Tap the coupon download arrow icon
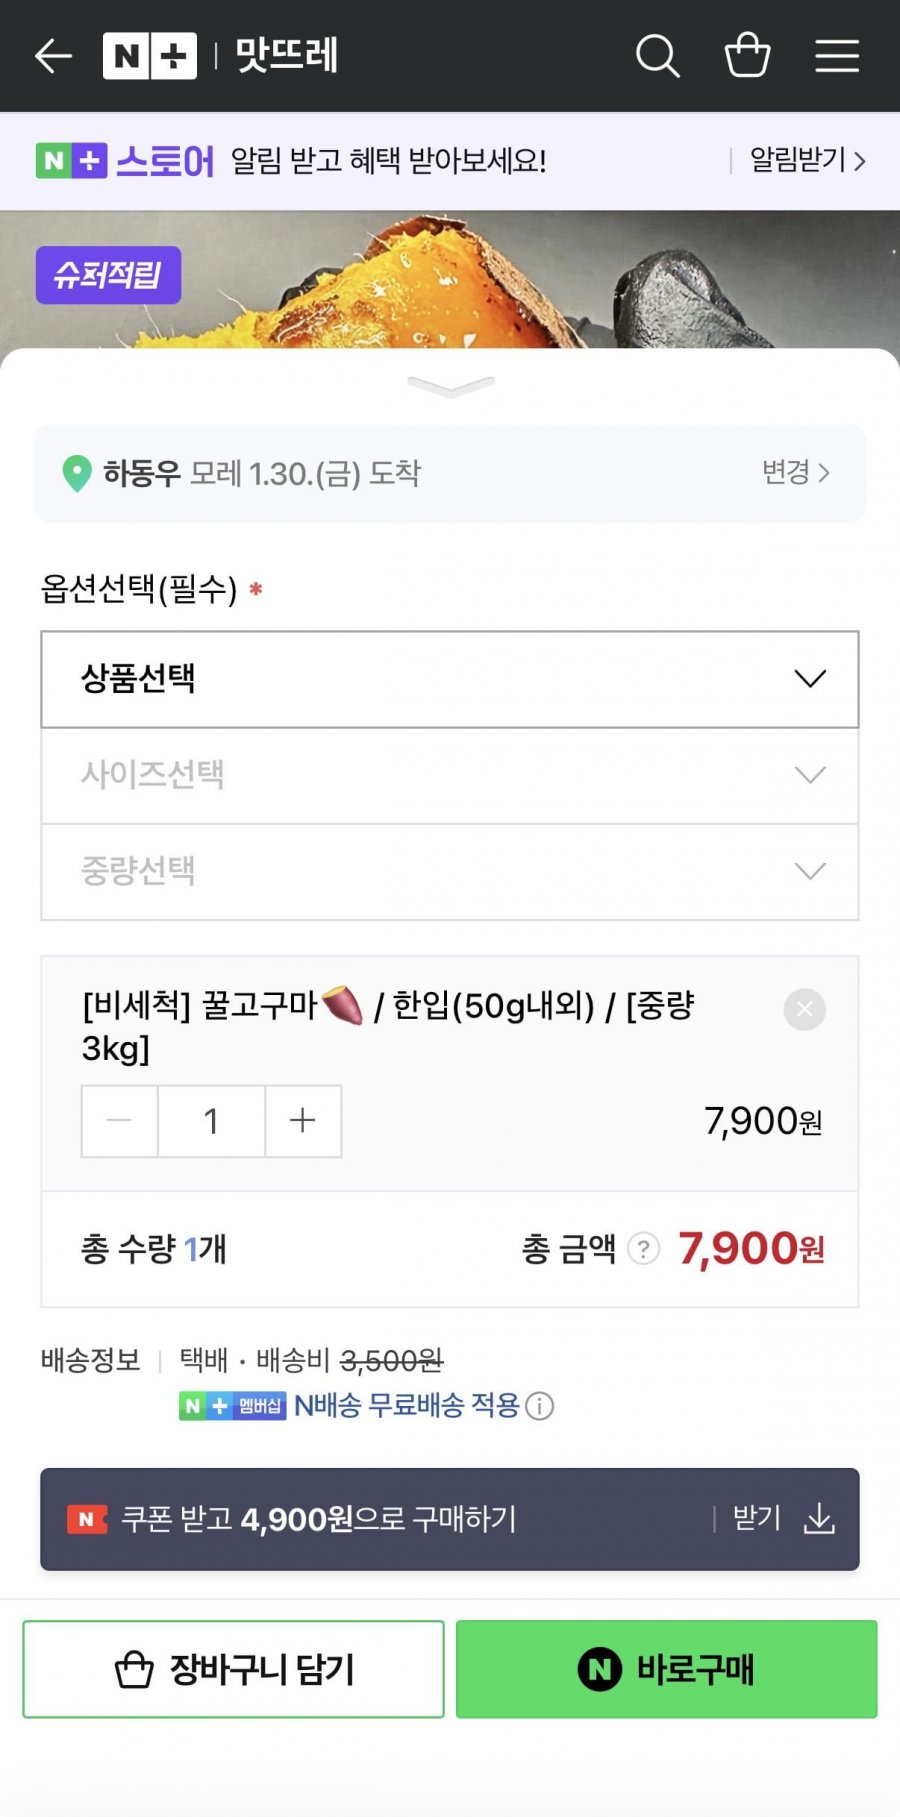The height and width of the screenshot is (1817, 900). pyautogui.click(x=819, y=1518)
